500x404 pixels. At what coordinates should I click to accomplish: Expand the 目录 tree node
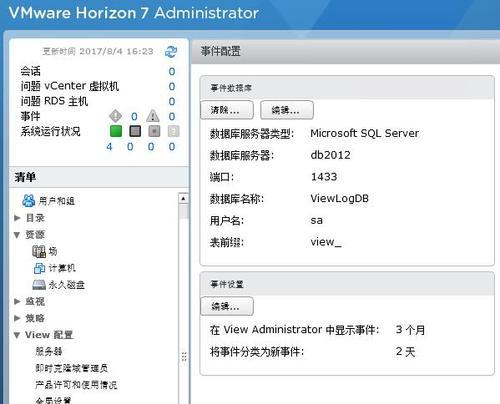(x=17, y=218)
